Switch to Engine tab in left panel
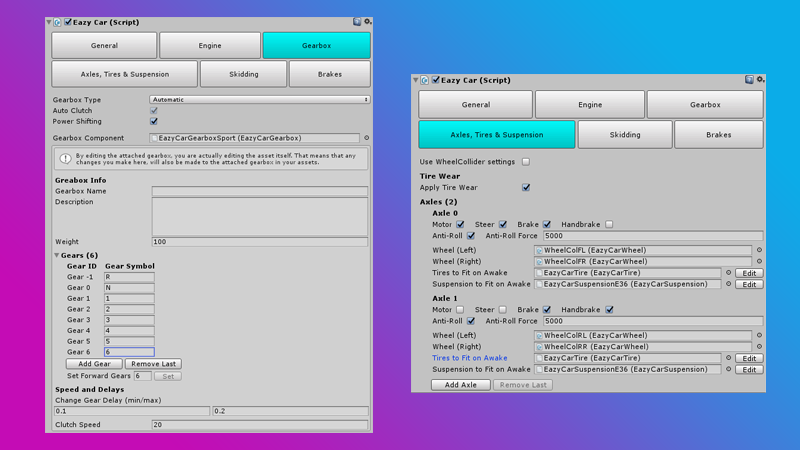The height and width of the screenshot is (450, 800). (x=210, y=45)
